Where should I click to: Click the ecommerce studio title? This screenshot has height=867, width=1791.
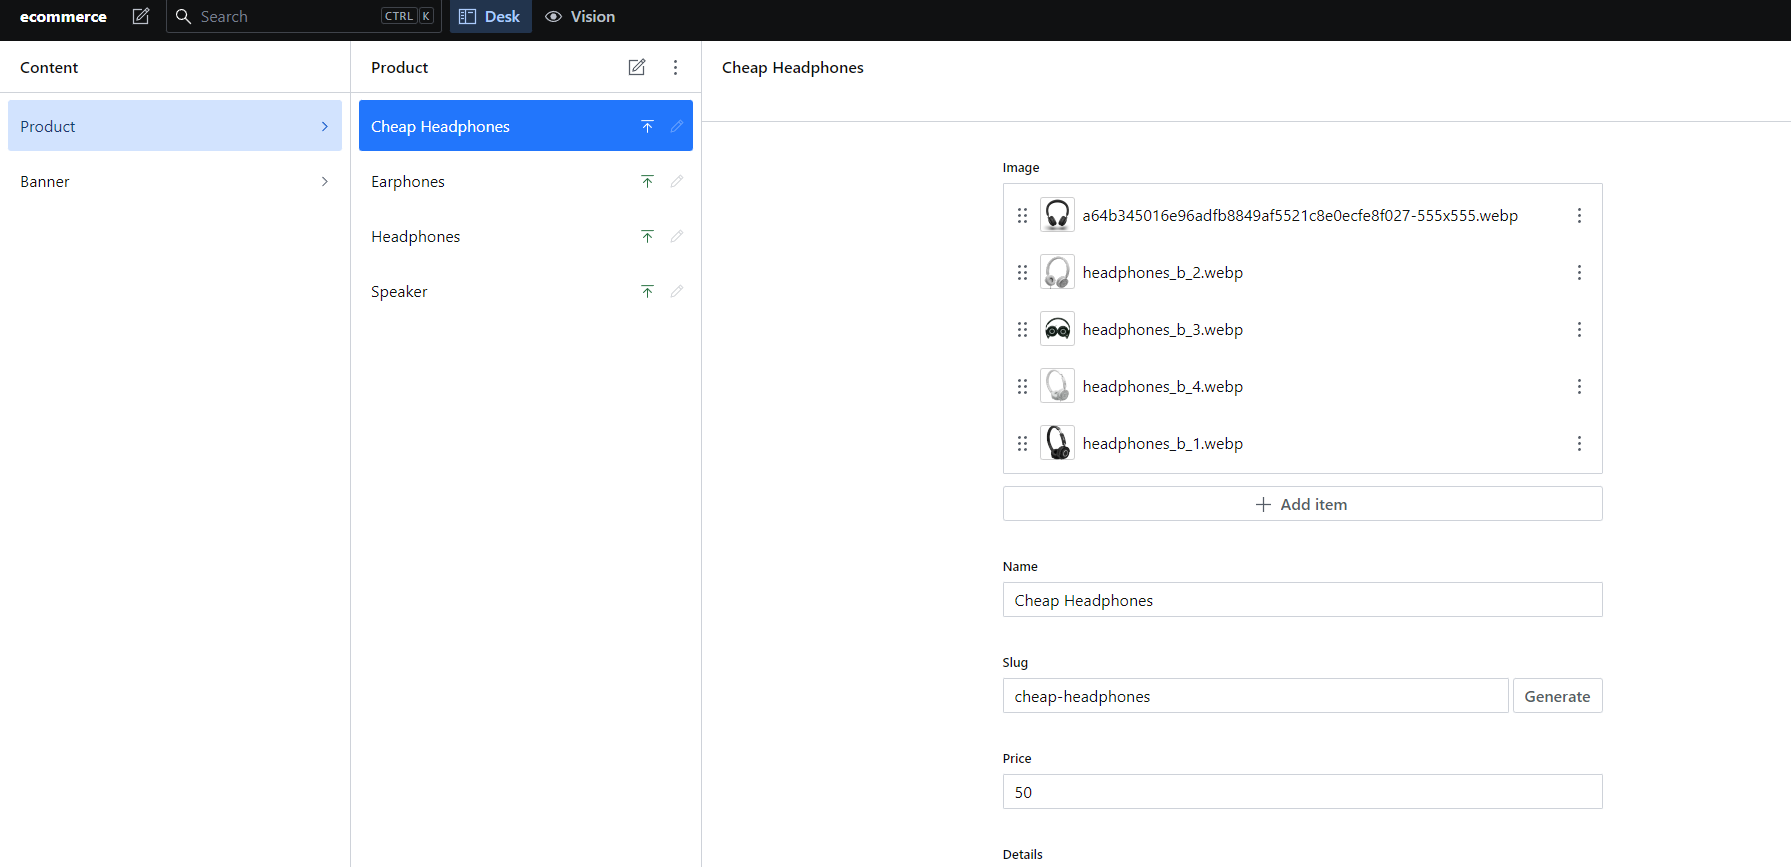(63, 16)
